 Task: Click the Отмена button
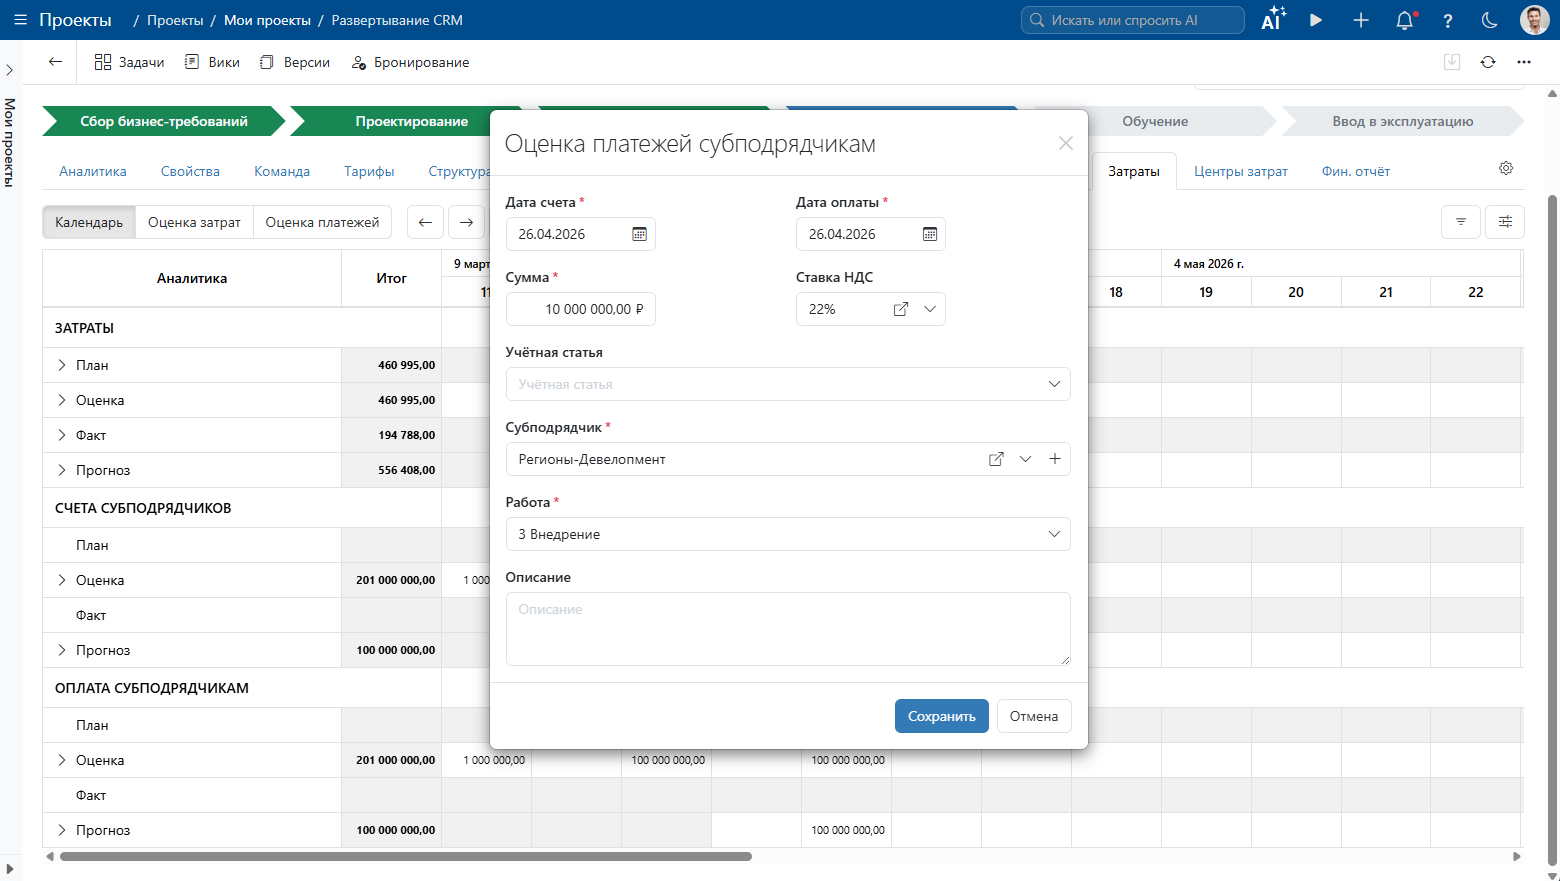pos(1033,716)
